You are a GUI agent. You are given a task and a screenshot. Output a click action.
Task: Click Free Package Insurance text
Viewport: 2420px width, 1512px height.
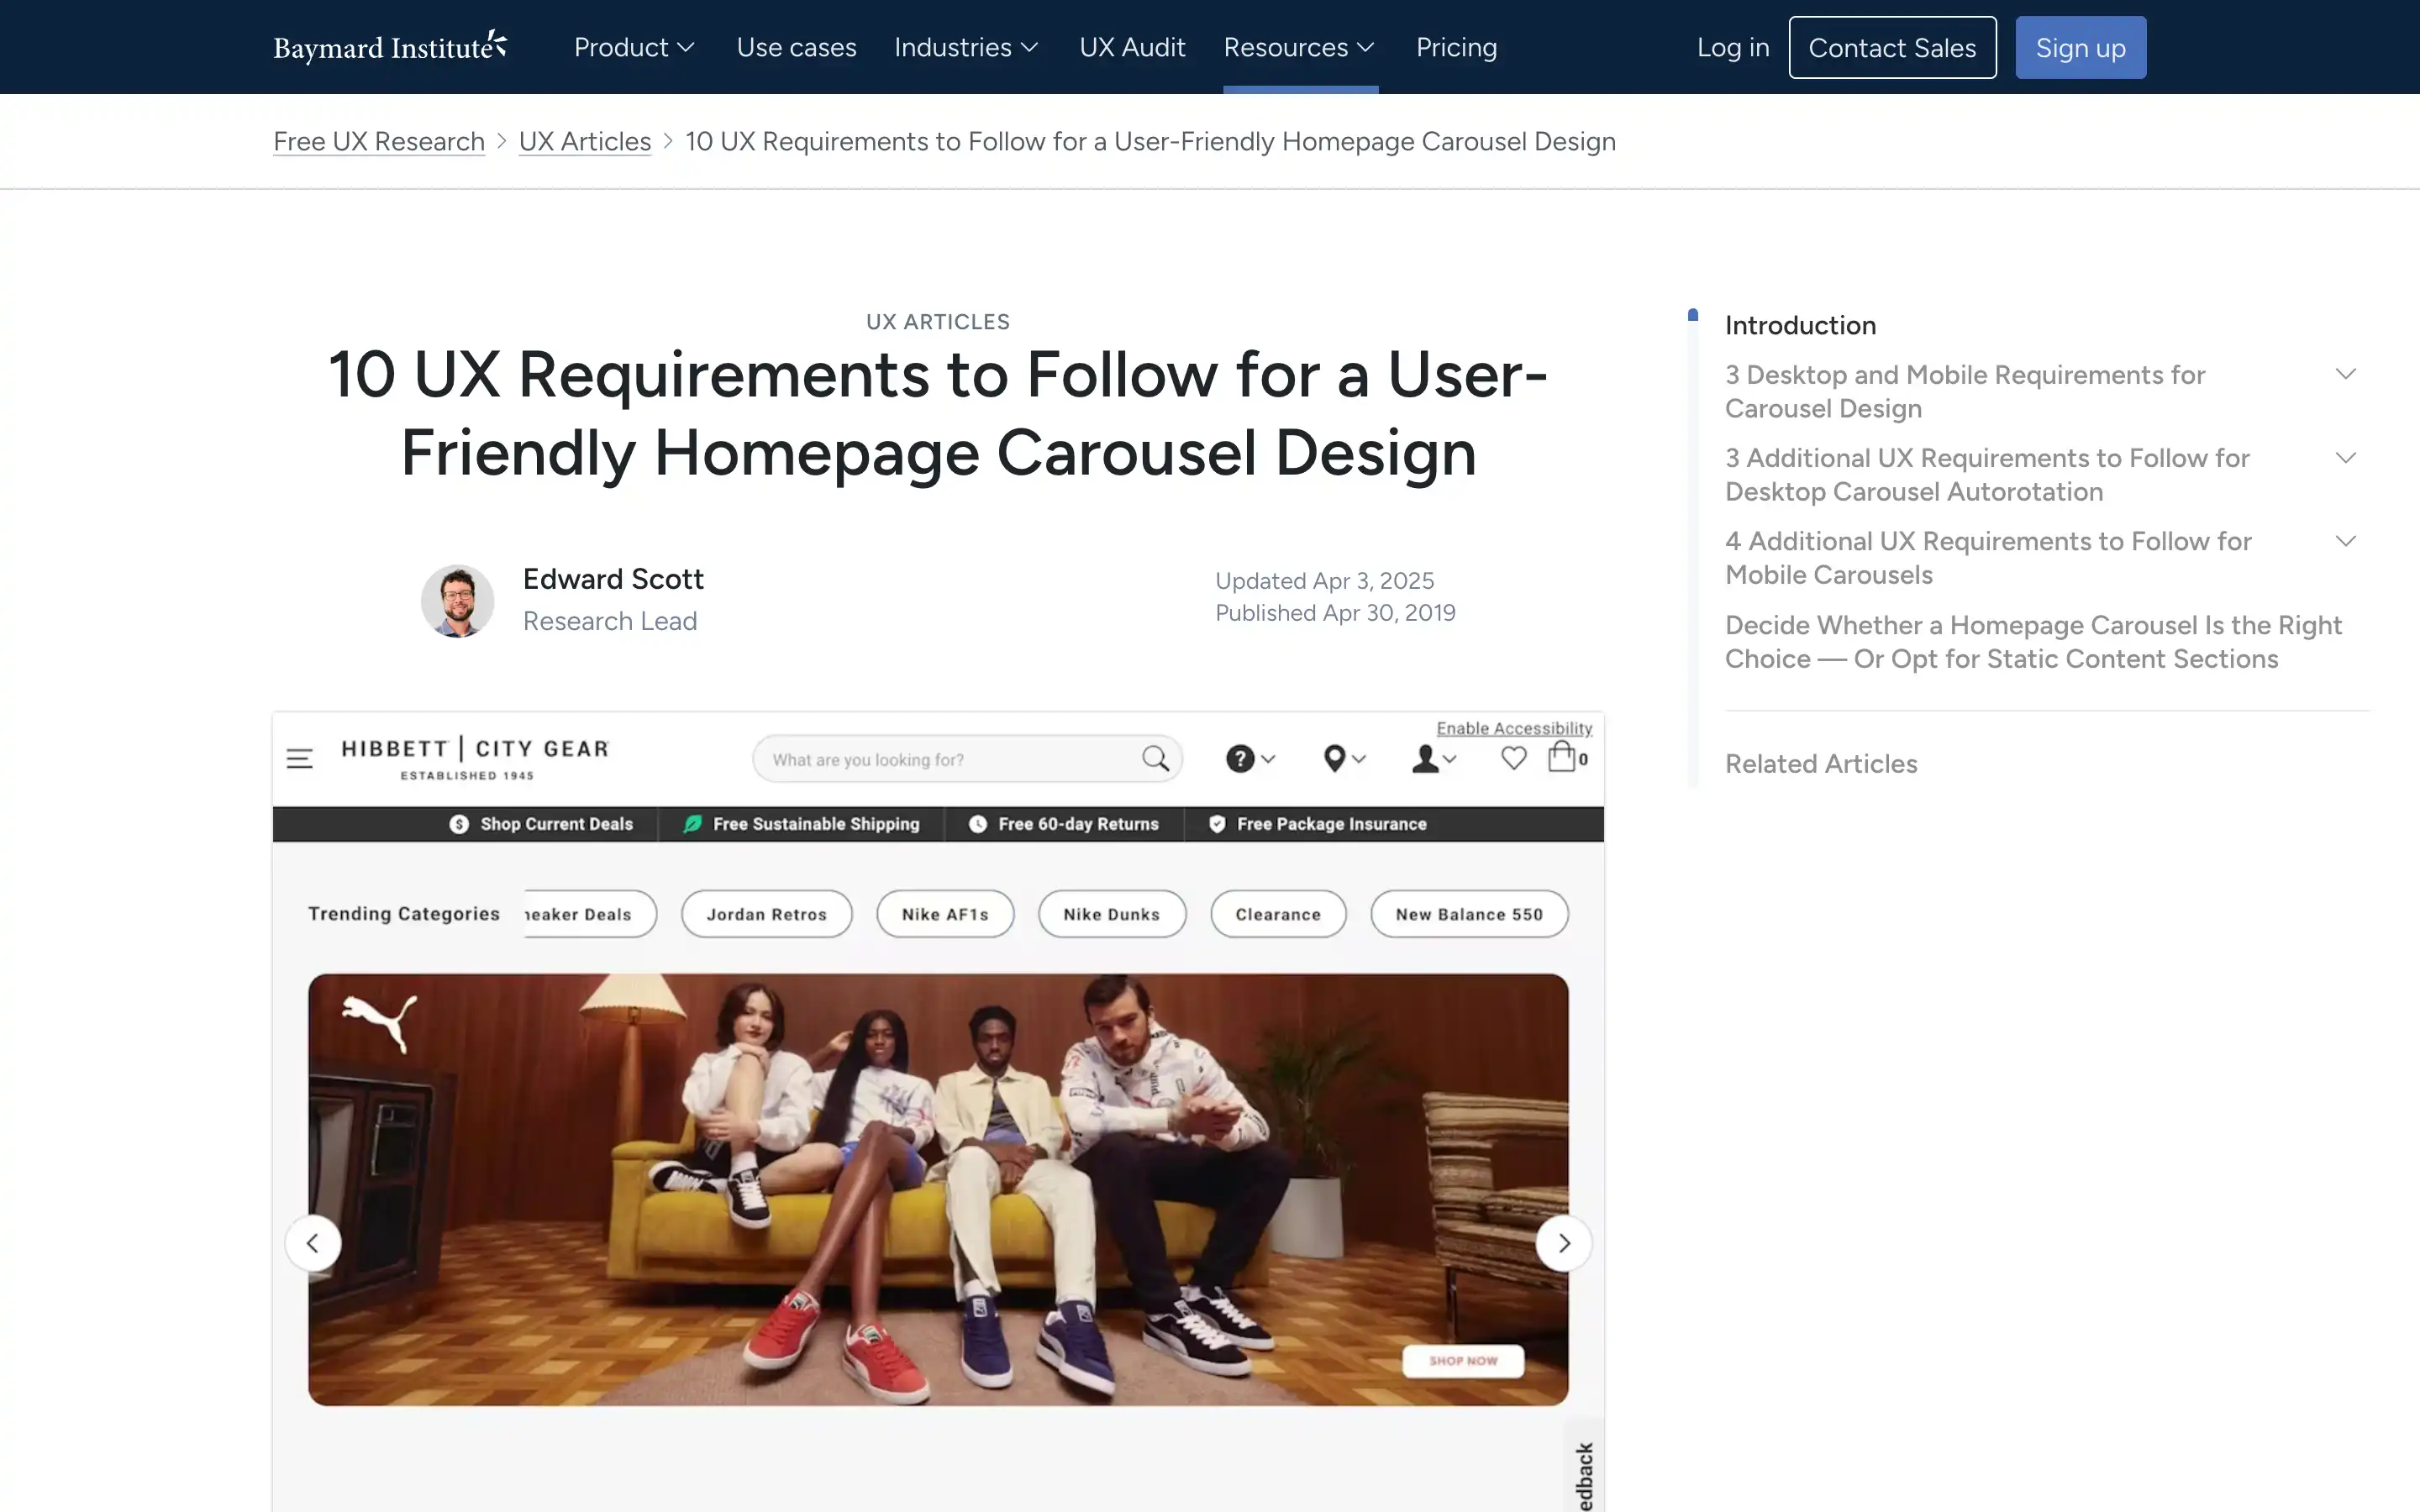[1331, 824]
